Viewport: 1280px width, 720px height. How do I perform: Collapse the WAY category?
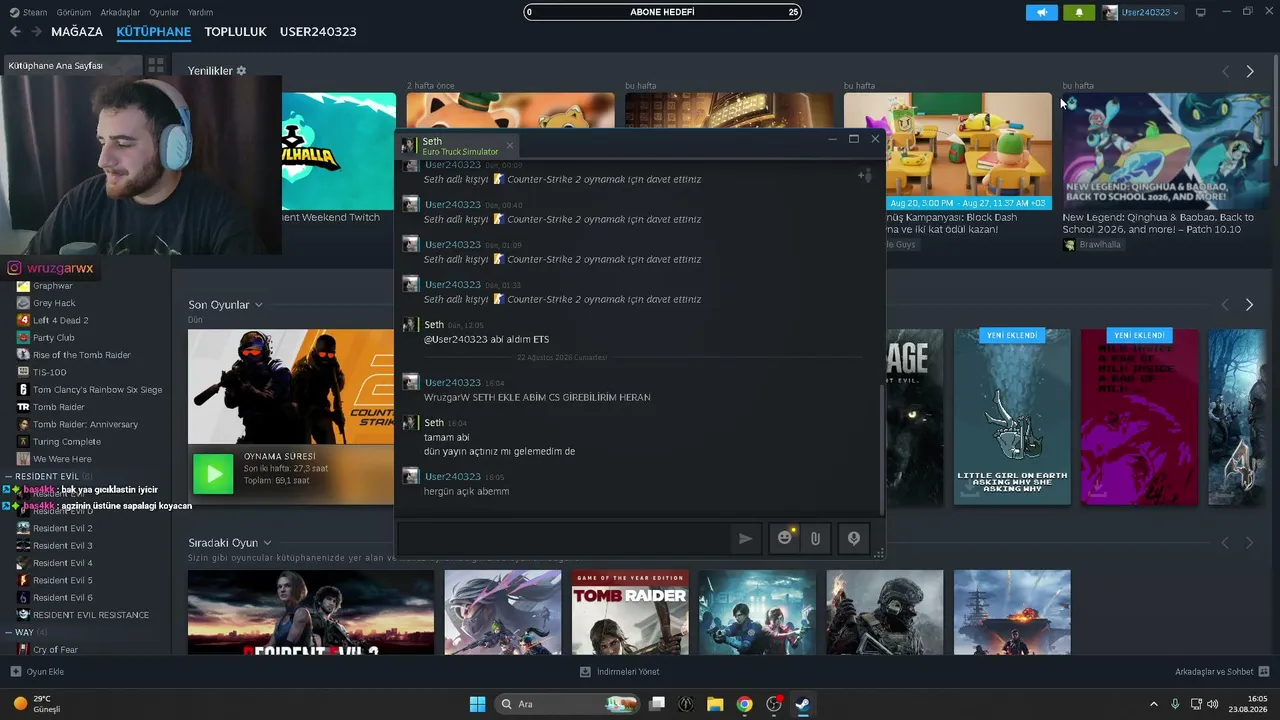tap(10, 632)
